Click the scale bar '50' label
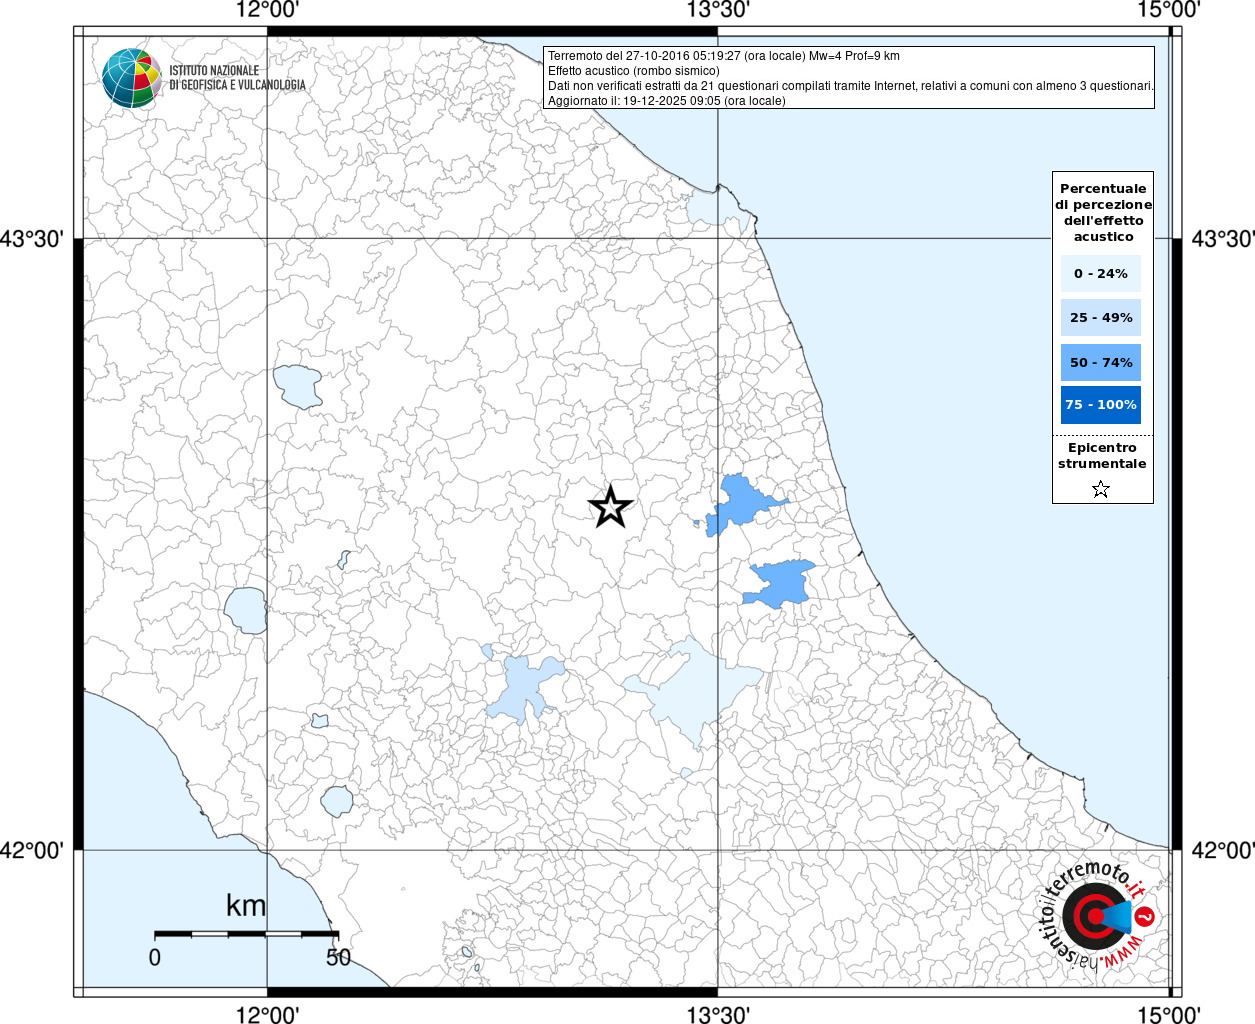This screenshot has width=1255, height=1024. (x=338, y=957)
